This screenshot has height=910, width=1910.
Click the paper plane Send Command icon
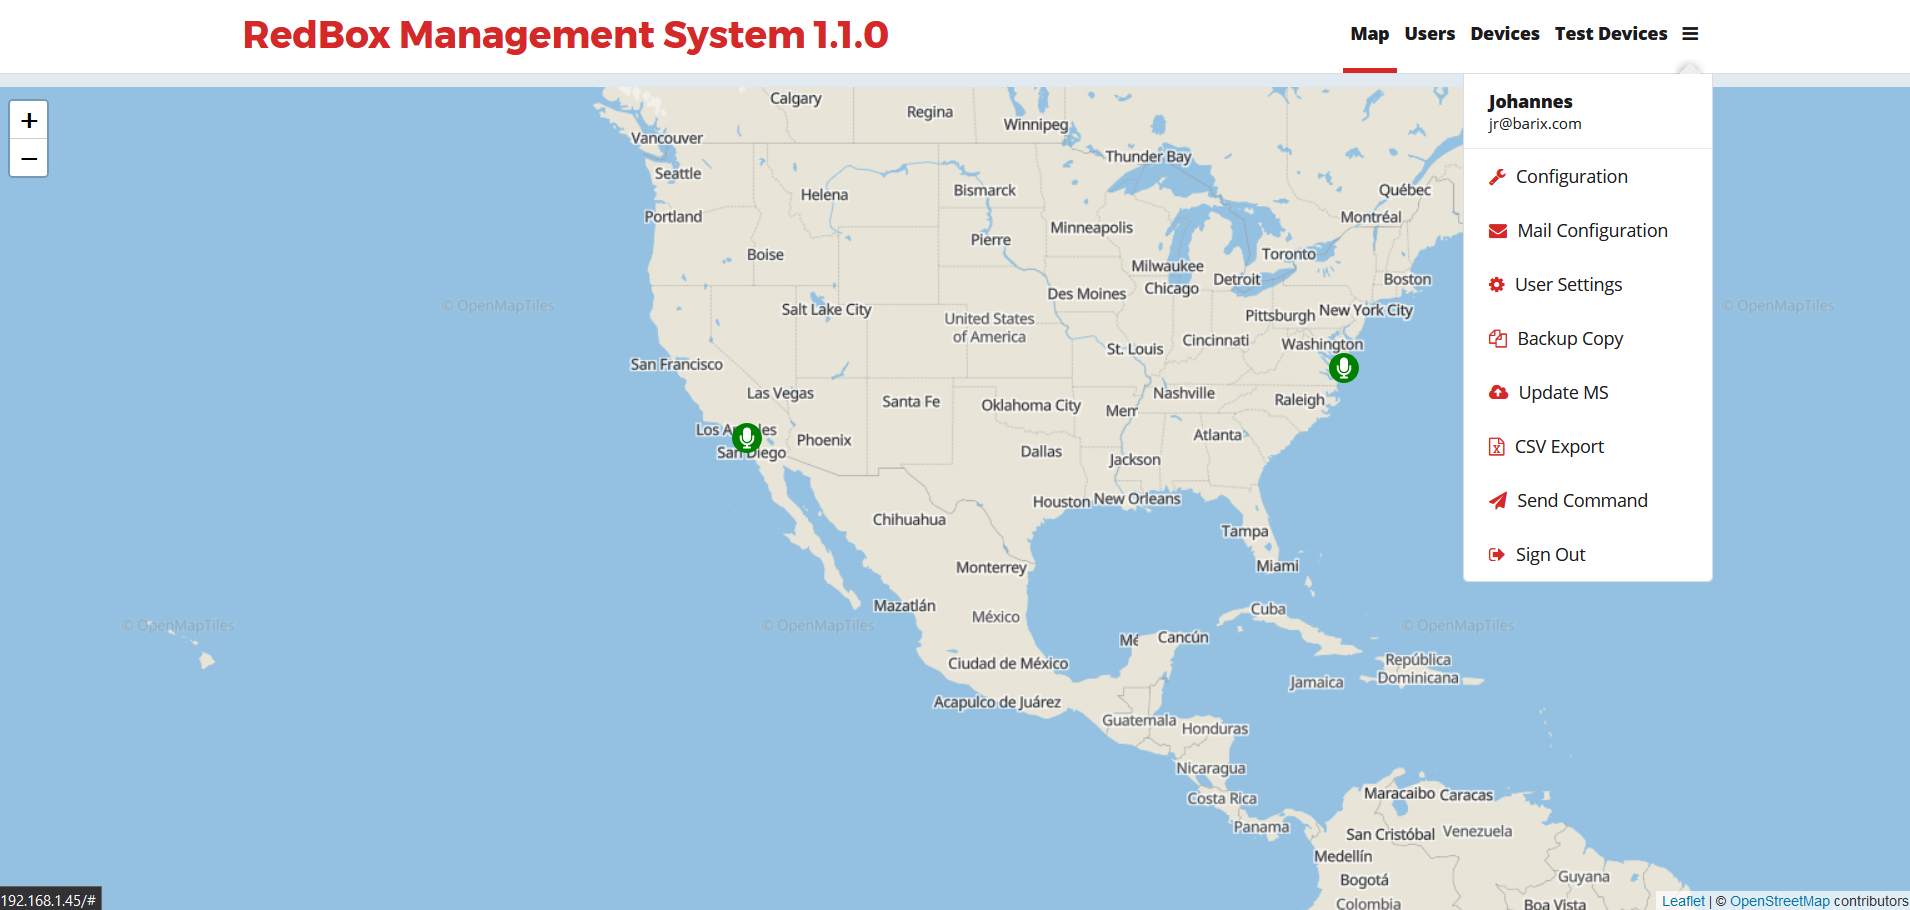[x=1498, y=501]
